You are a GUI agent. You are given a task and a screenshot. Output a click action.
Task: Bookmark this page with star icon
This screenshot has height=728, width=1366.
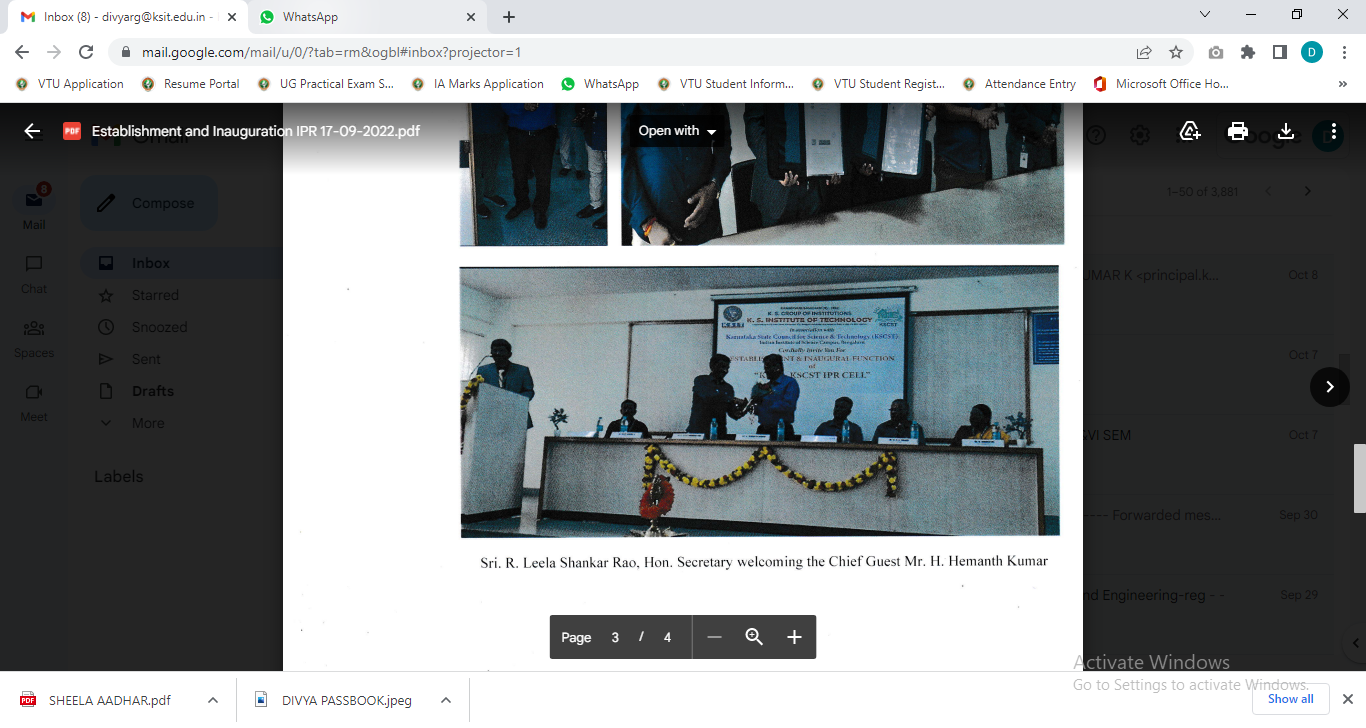click(1176, 52)
